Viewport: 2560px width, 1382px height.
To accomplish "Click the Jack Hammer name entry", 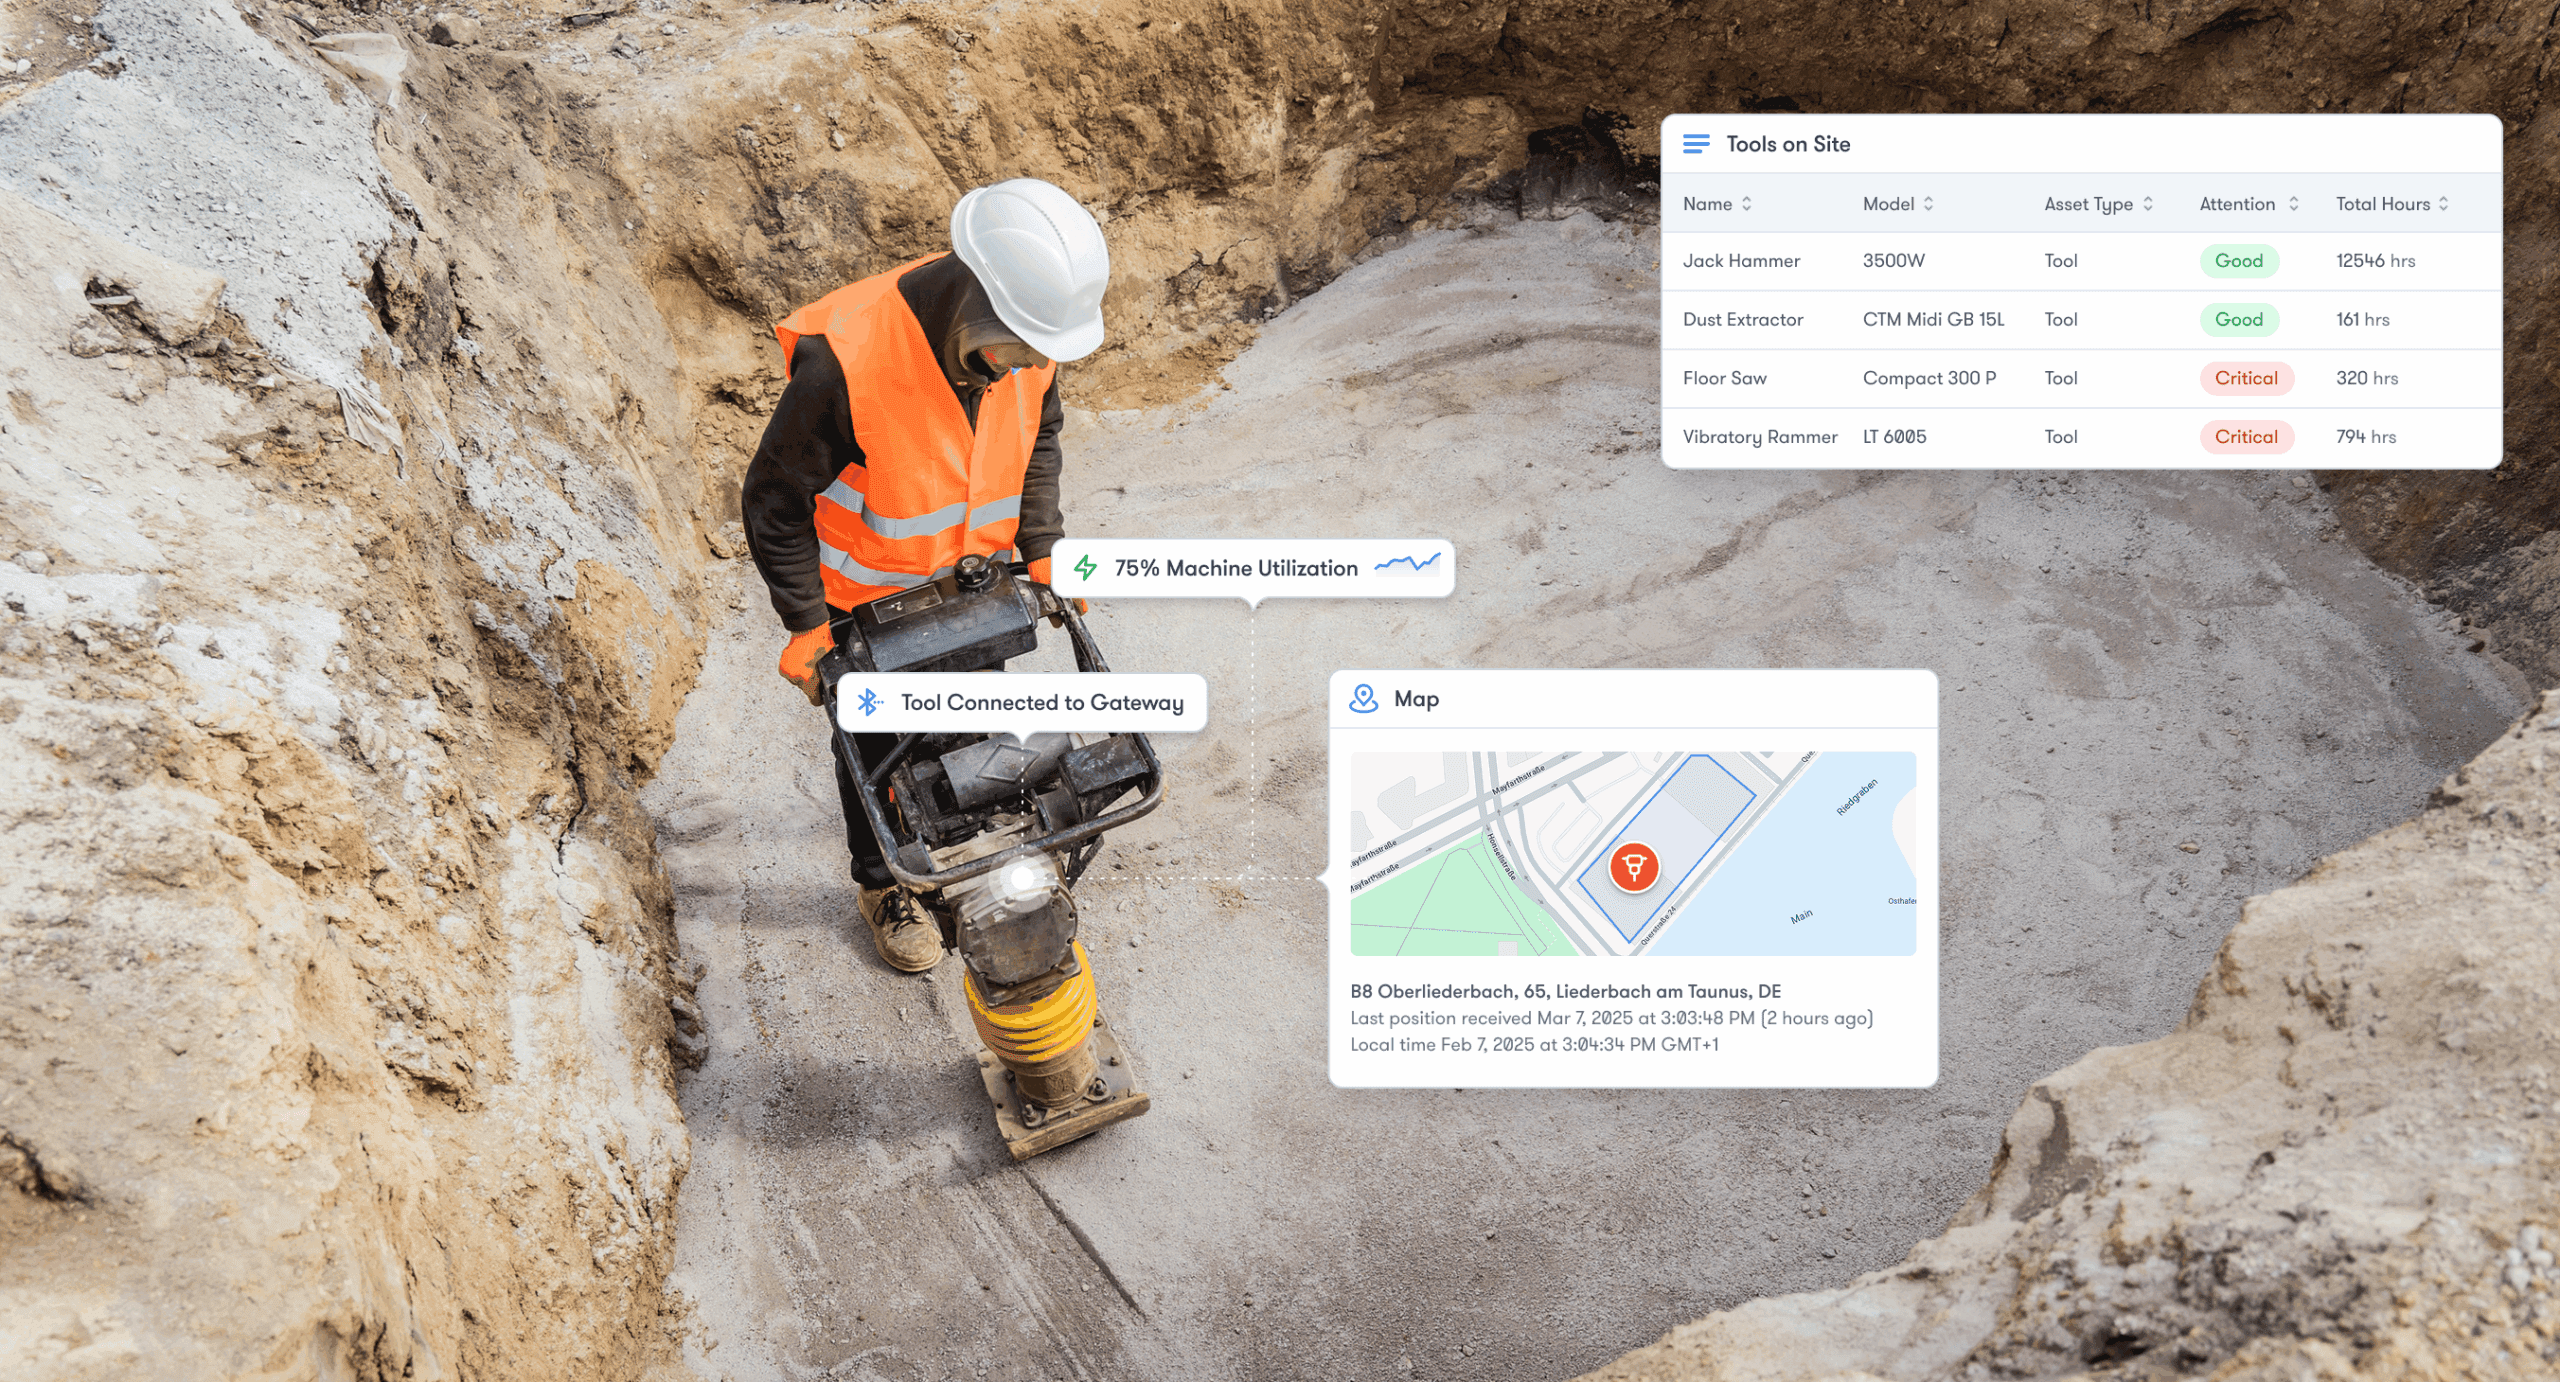I will coord(1740,261).
